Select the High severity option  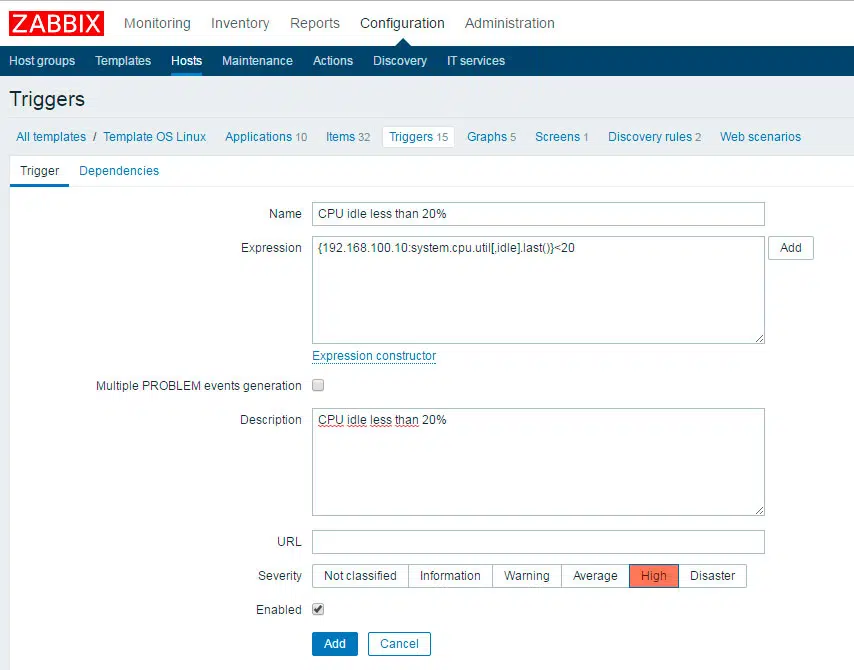click(653, 576)
